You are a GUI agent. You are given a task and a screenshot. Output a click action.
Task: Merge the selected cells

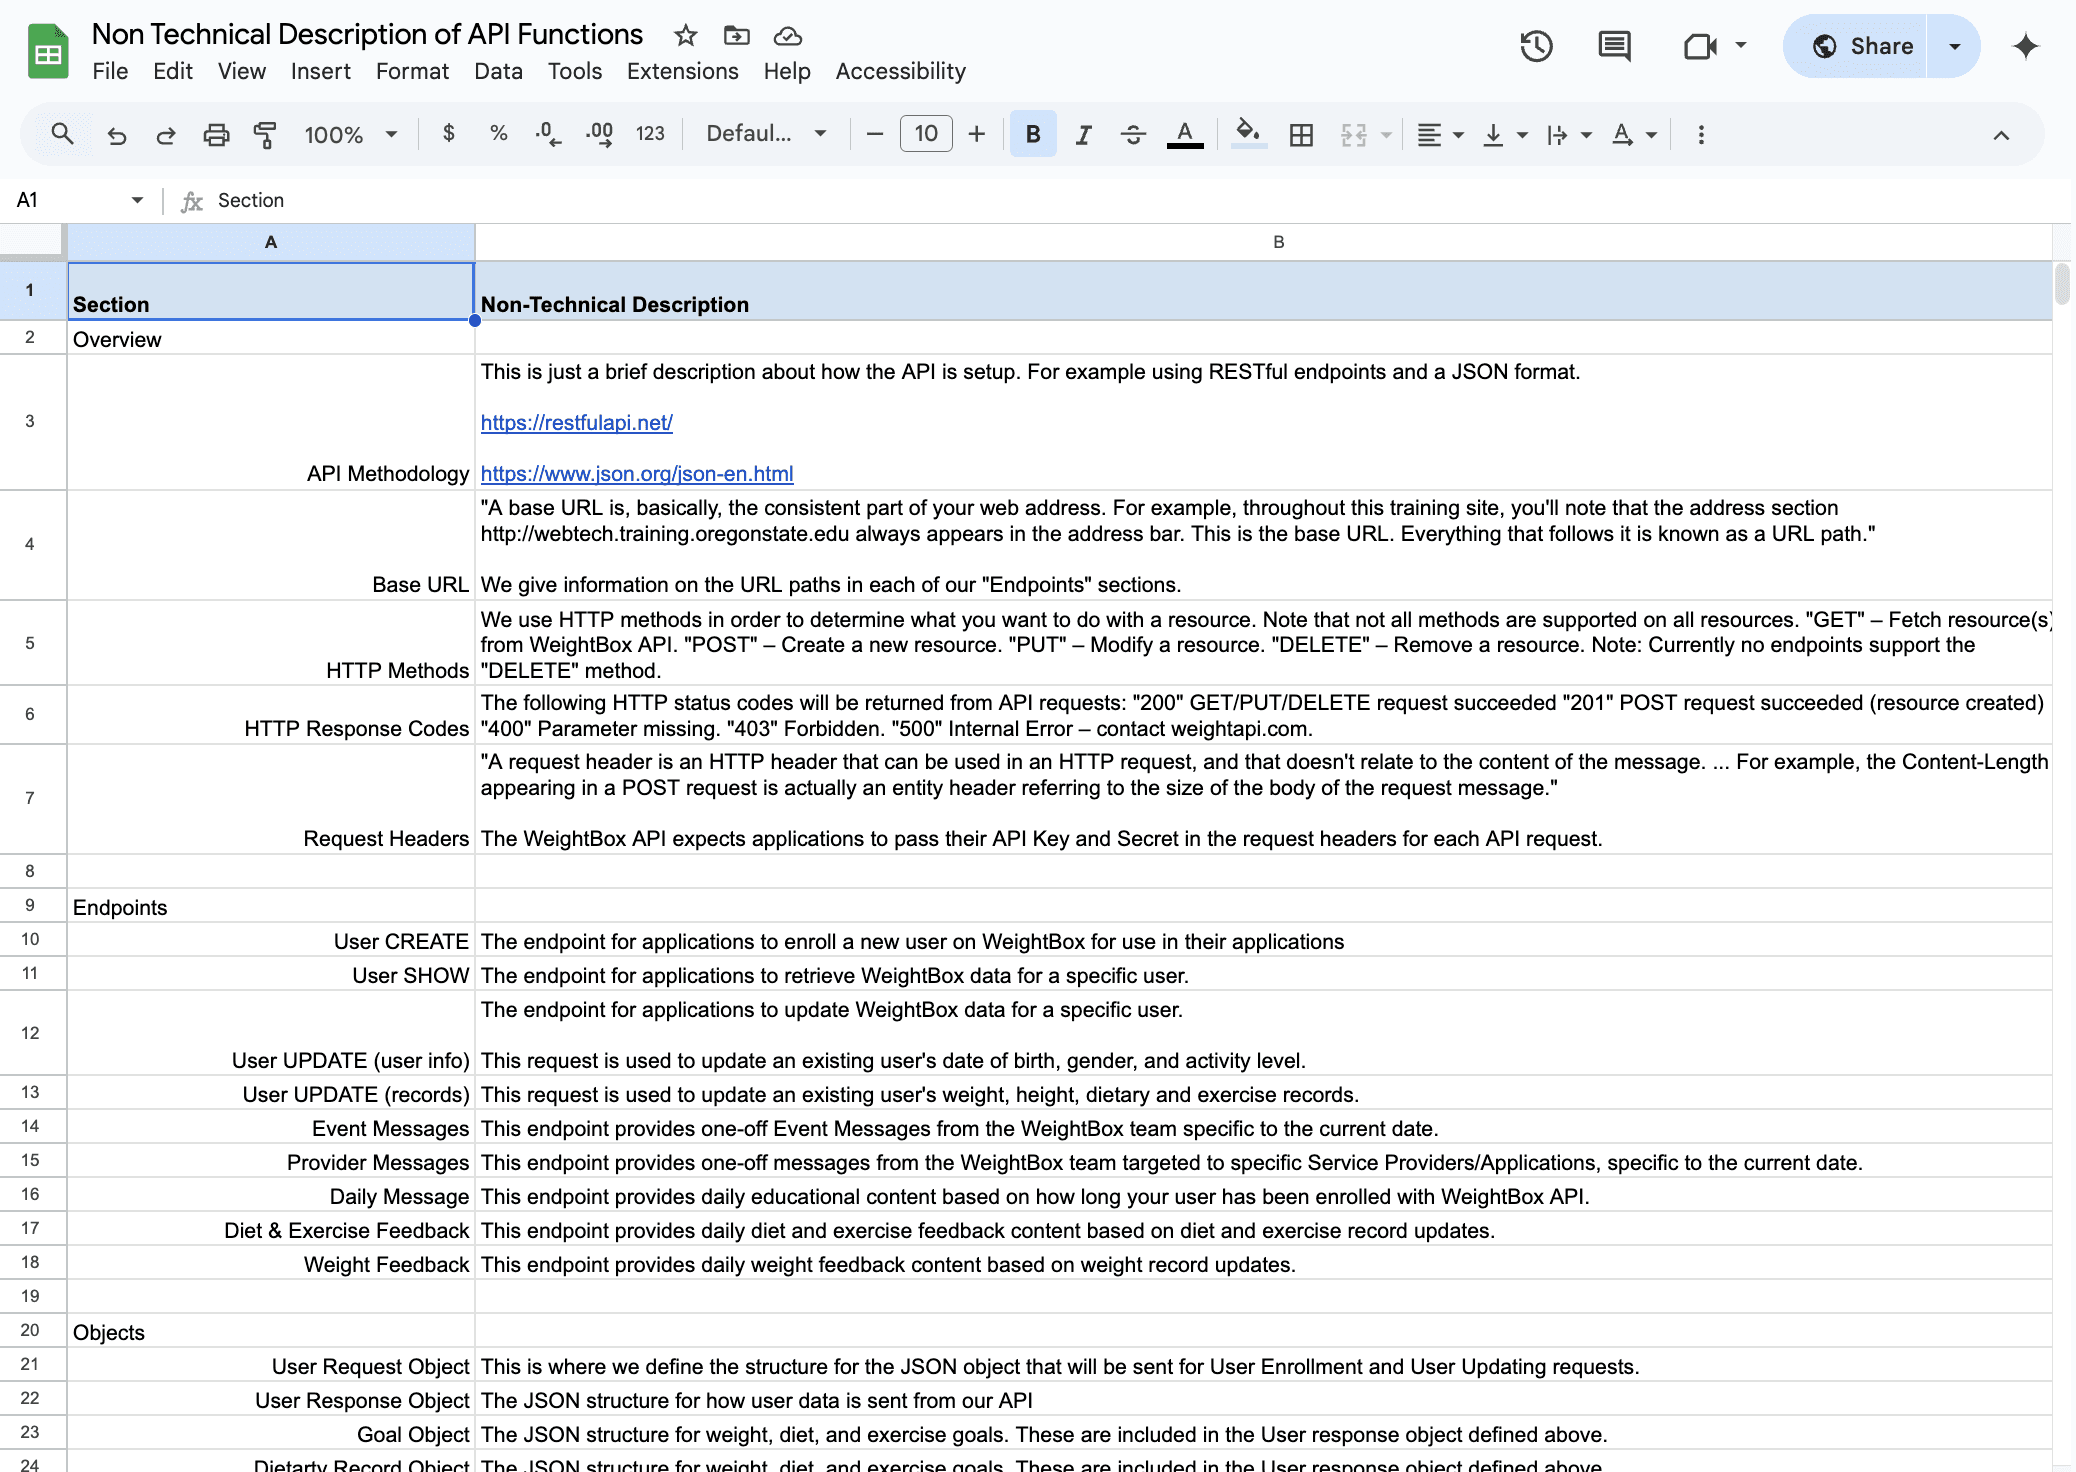1354,134
